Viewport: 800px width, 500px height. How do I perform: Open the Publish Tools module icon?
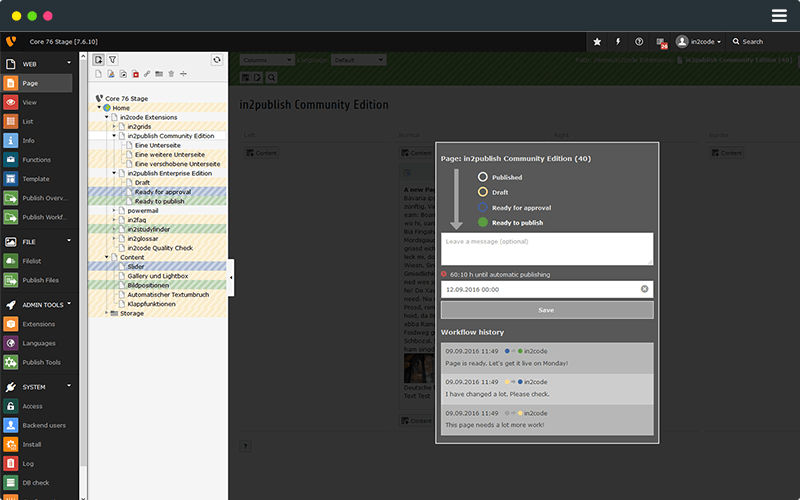coord(11,362)
